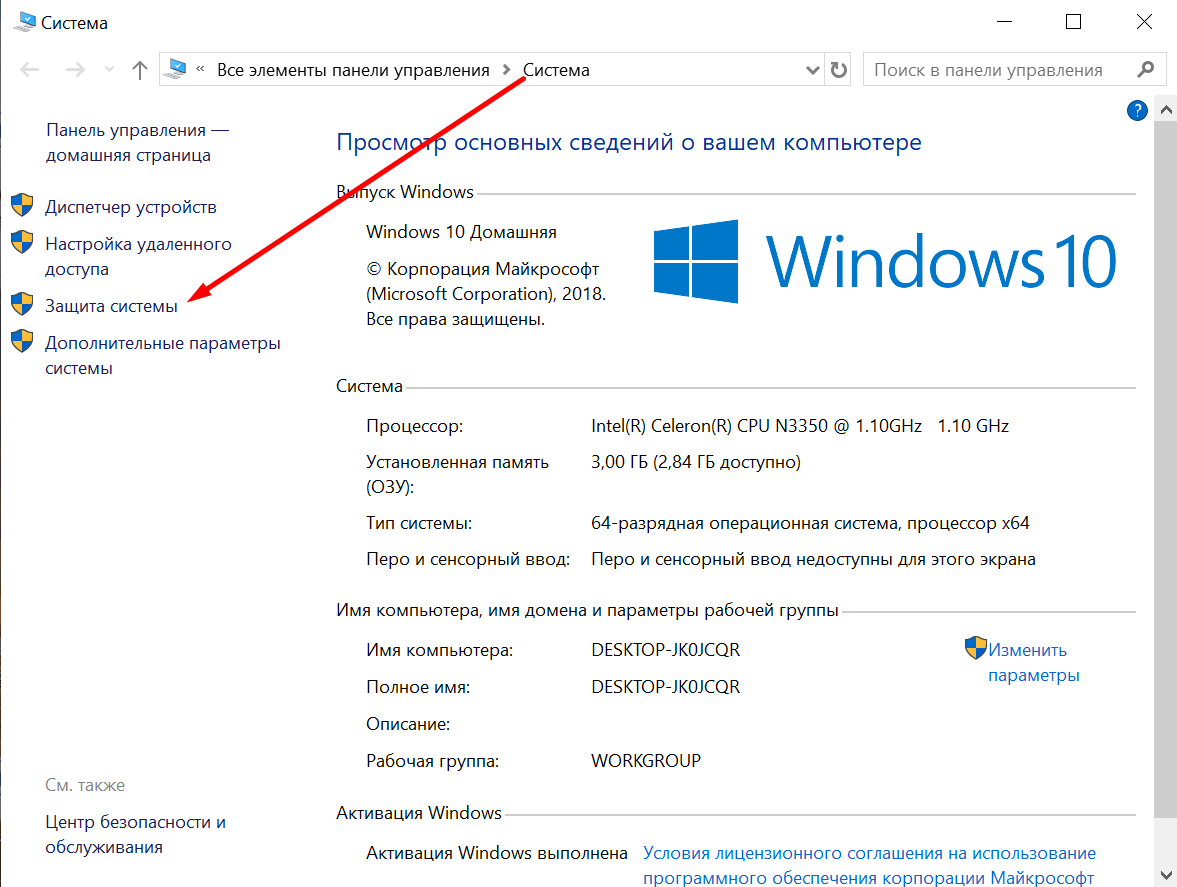Open the recent locations dropdown arrow
Screen dimensions: 1177x887
(x=110, y=70)
